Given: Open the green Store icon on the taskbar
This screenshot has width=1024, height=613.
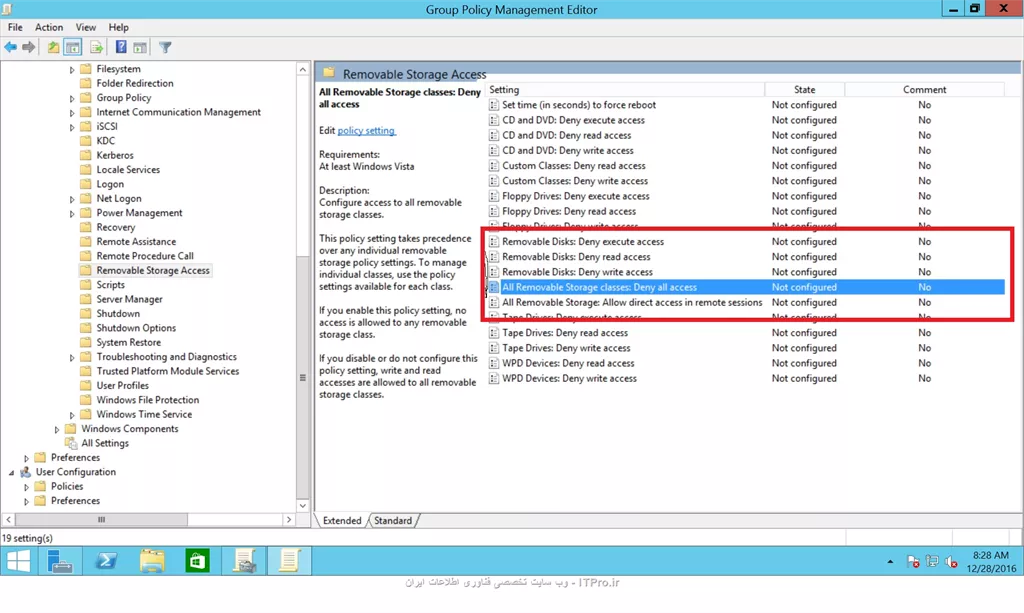Looking at the screenshot, I should point(197,561).
